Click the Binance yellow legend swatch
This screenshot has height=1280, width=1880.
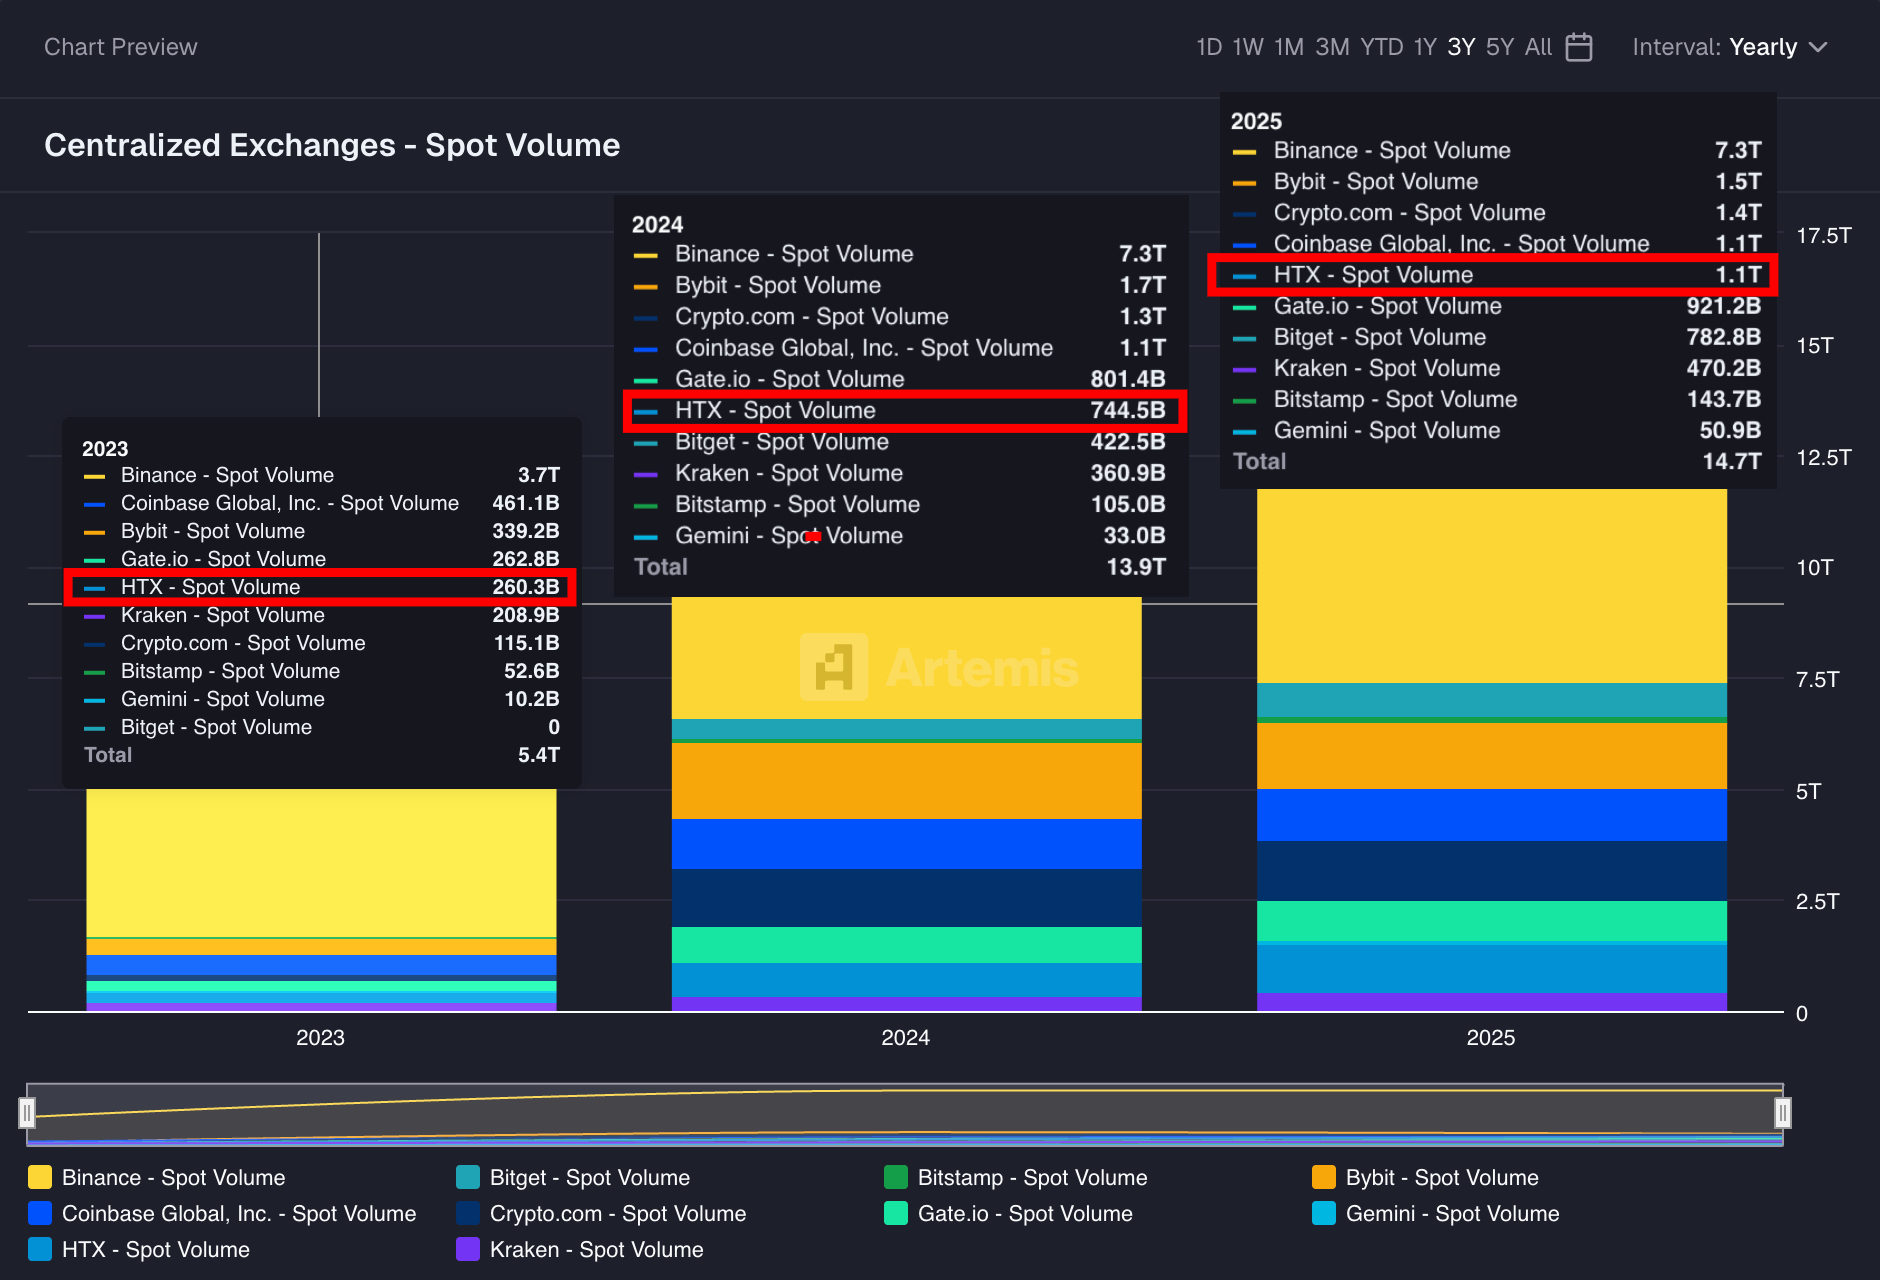(40, 1177)
